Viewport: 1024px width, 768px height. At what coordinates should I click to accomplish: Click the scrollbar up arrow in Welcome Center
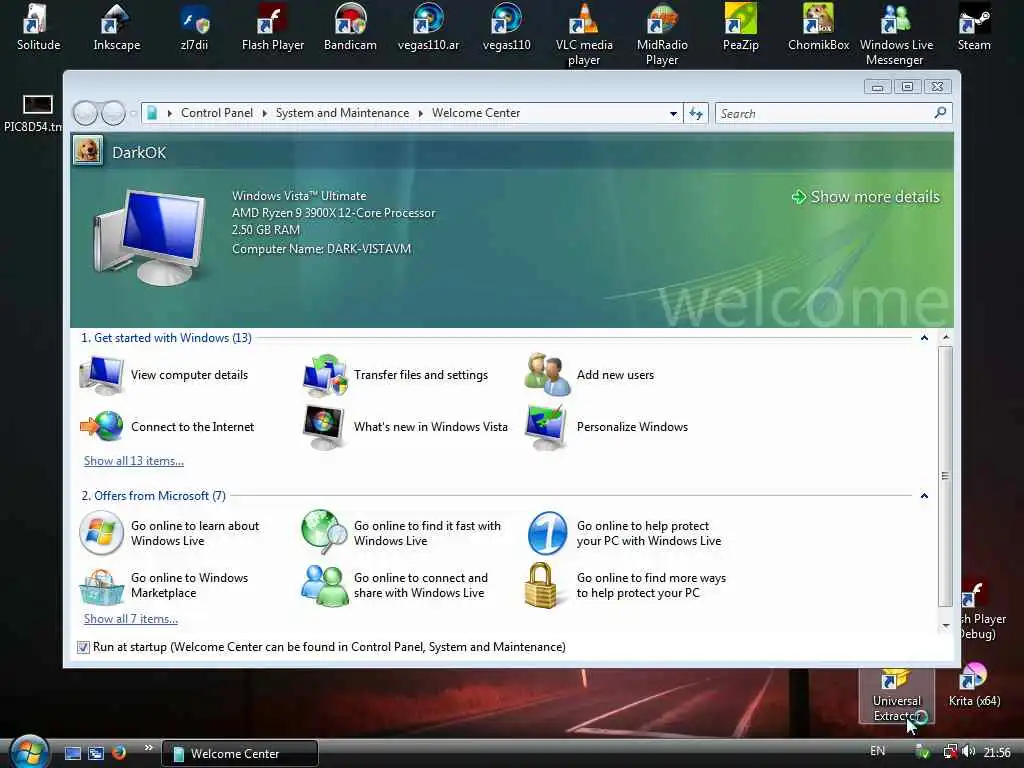click(946, 338)
